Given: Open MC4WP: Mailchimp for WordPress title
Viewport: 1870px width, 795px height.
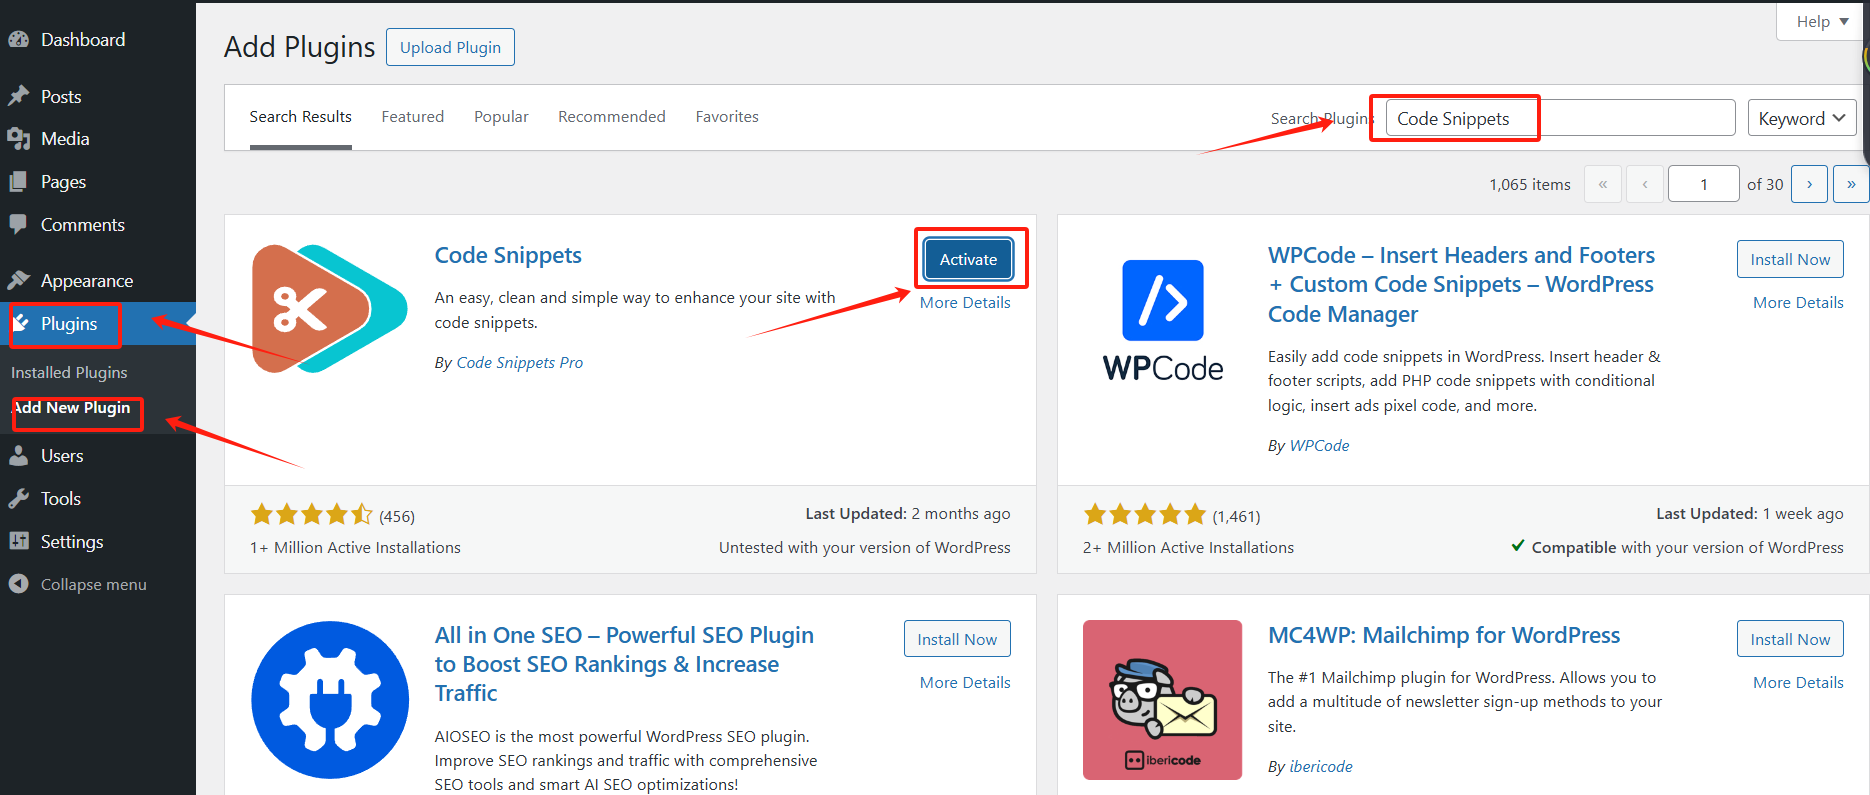Looking at the screenshot, I should click(1444, 635).
